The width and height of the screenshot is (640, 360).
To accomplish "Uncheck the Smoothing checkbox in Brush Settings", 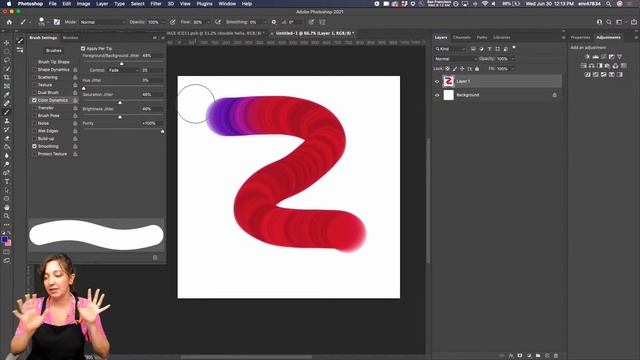I will 34,146.
